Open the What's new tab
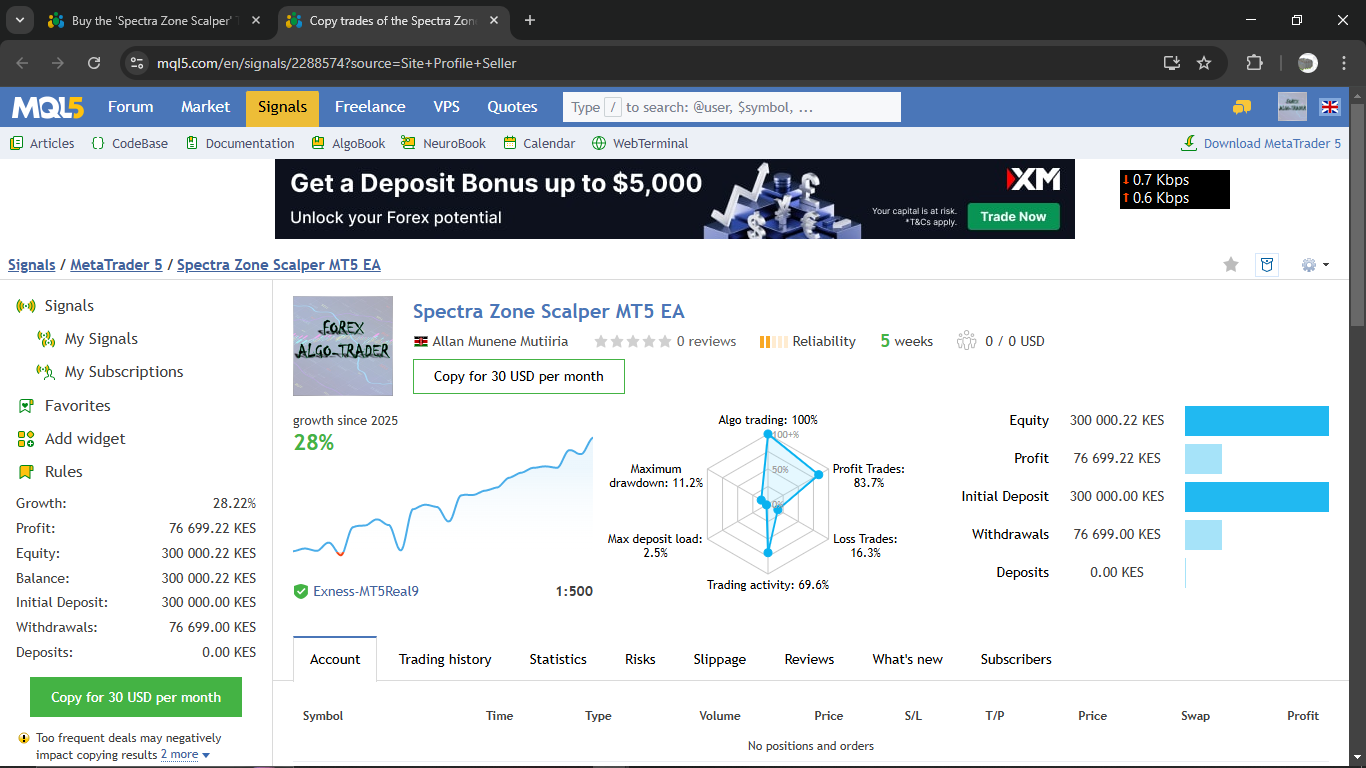The width and height of the screenshot is (1366, 768). [908, 659]
